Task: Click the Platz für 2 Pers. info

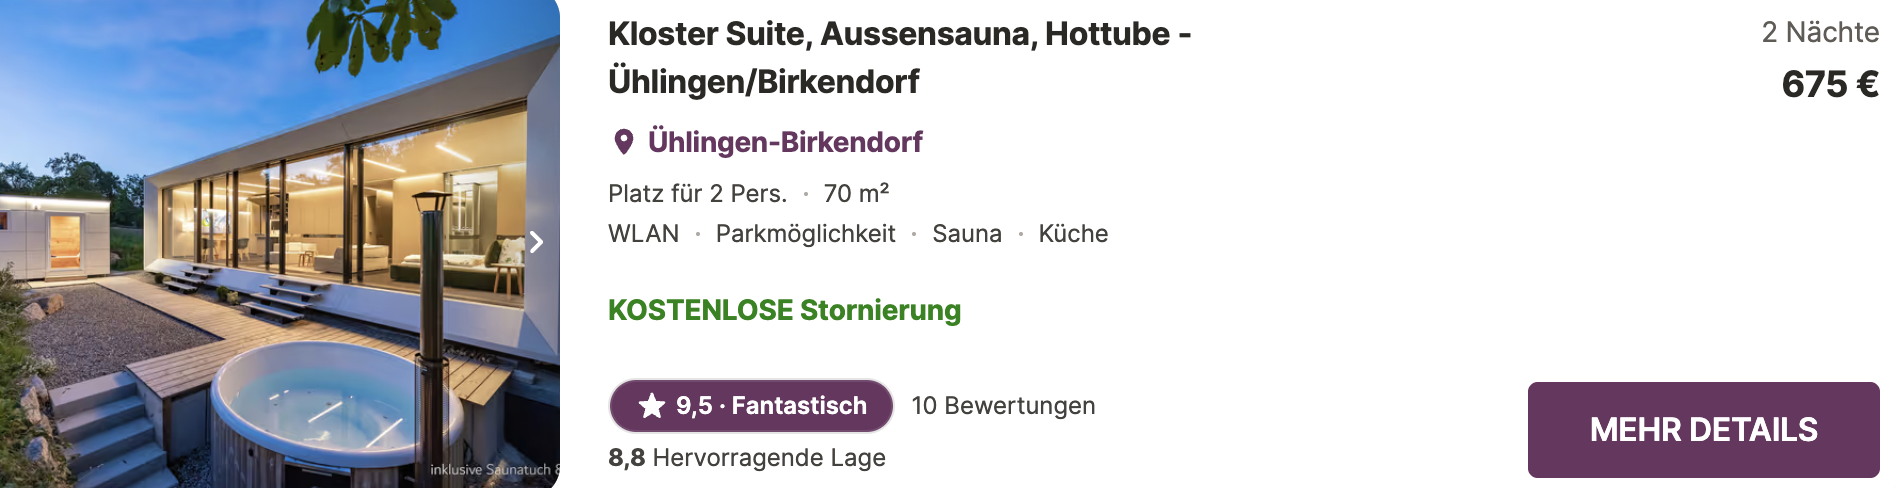Action: pyautogui.click(x=697, y=193)
